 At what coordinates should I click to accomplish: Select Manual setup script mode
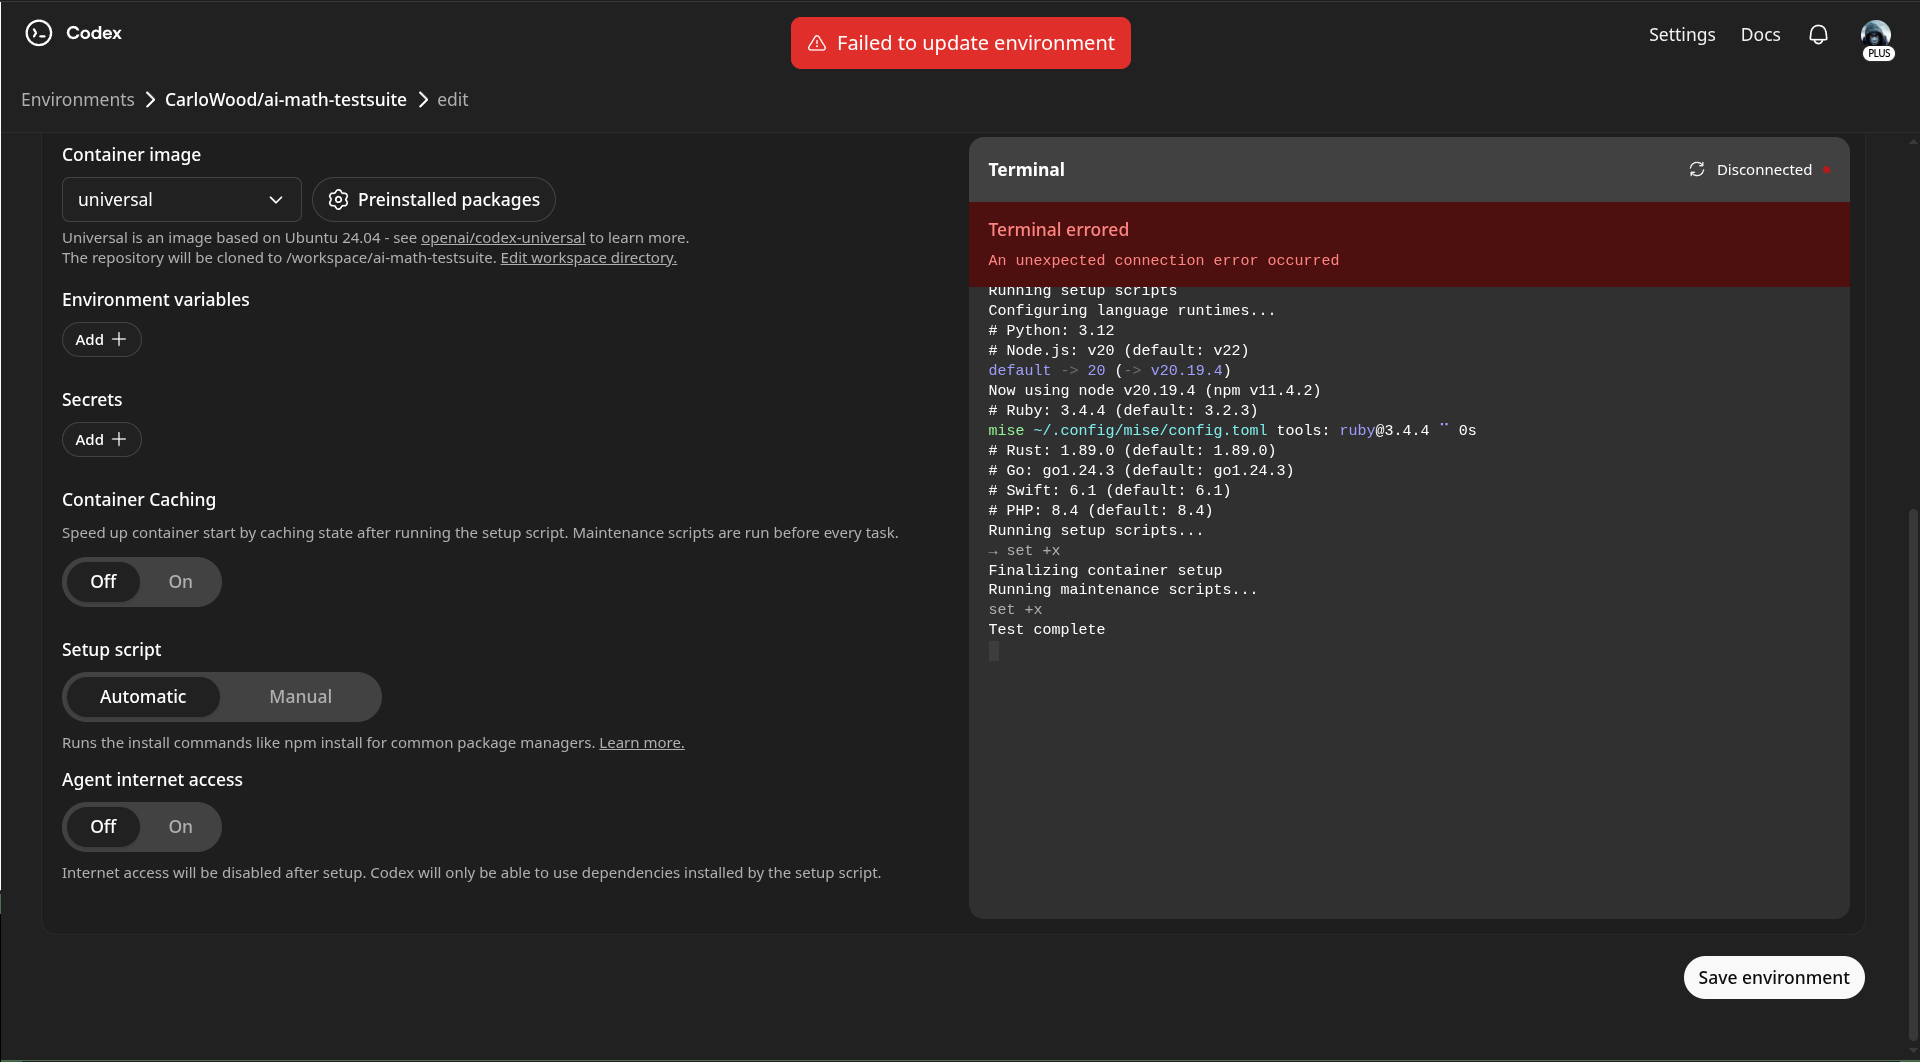tap(300, 697)
